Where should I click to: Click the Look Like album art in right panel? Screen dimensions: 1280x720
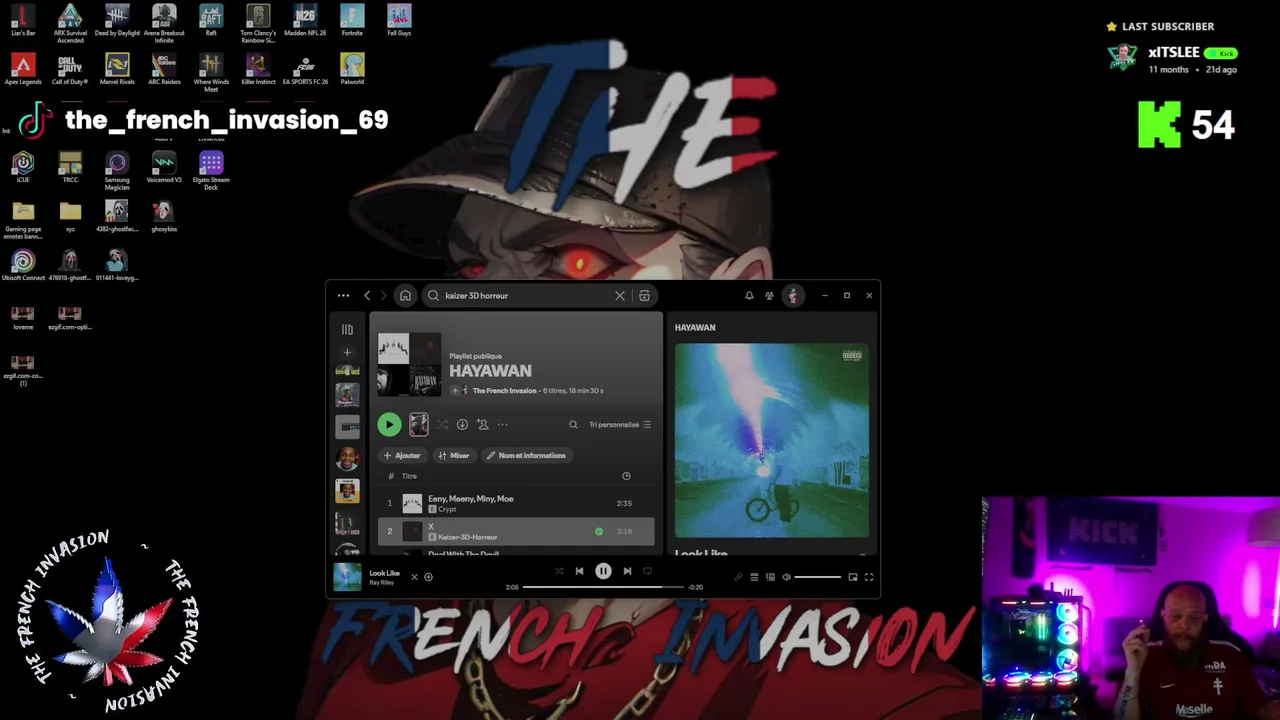point(772,441)
